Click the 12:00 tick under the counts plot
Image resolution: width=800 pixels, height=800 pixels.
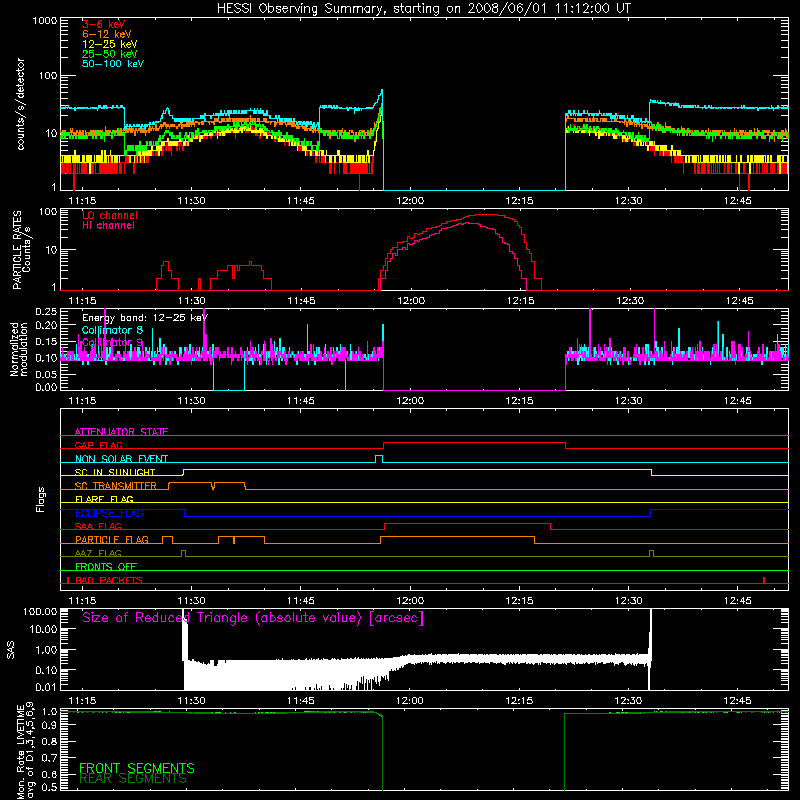(x=410, y=201)
